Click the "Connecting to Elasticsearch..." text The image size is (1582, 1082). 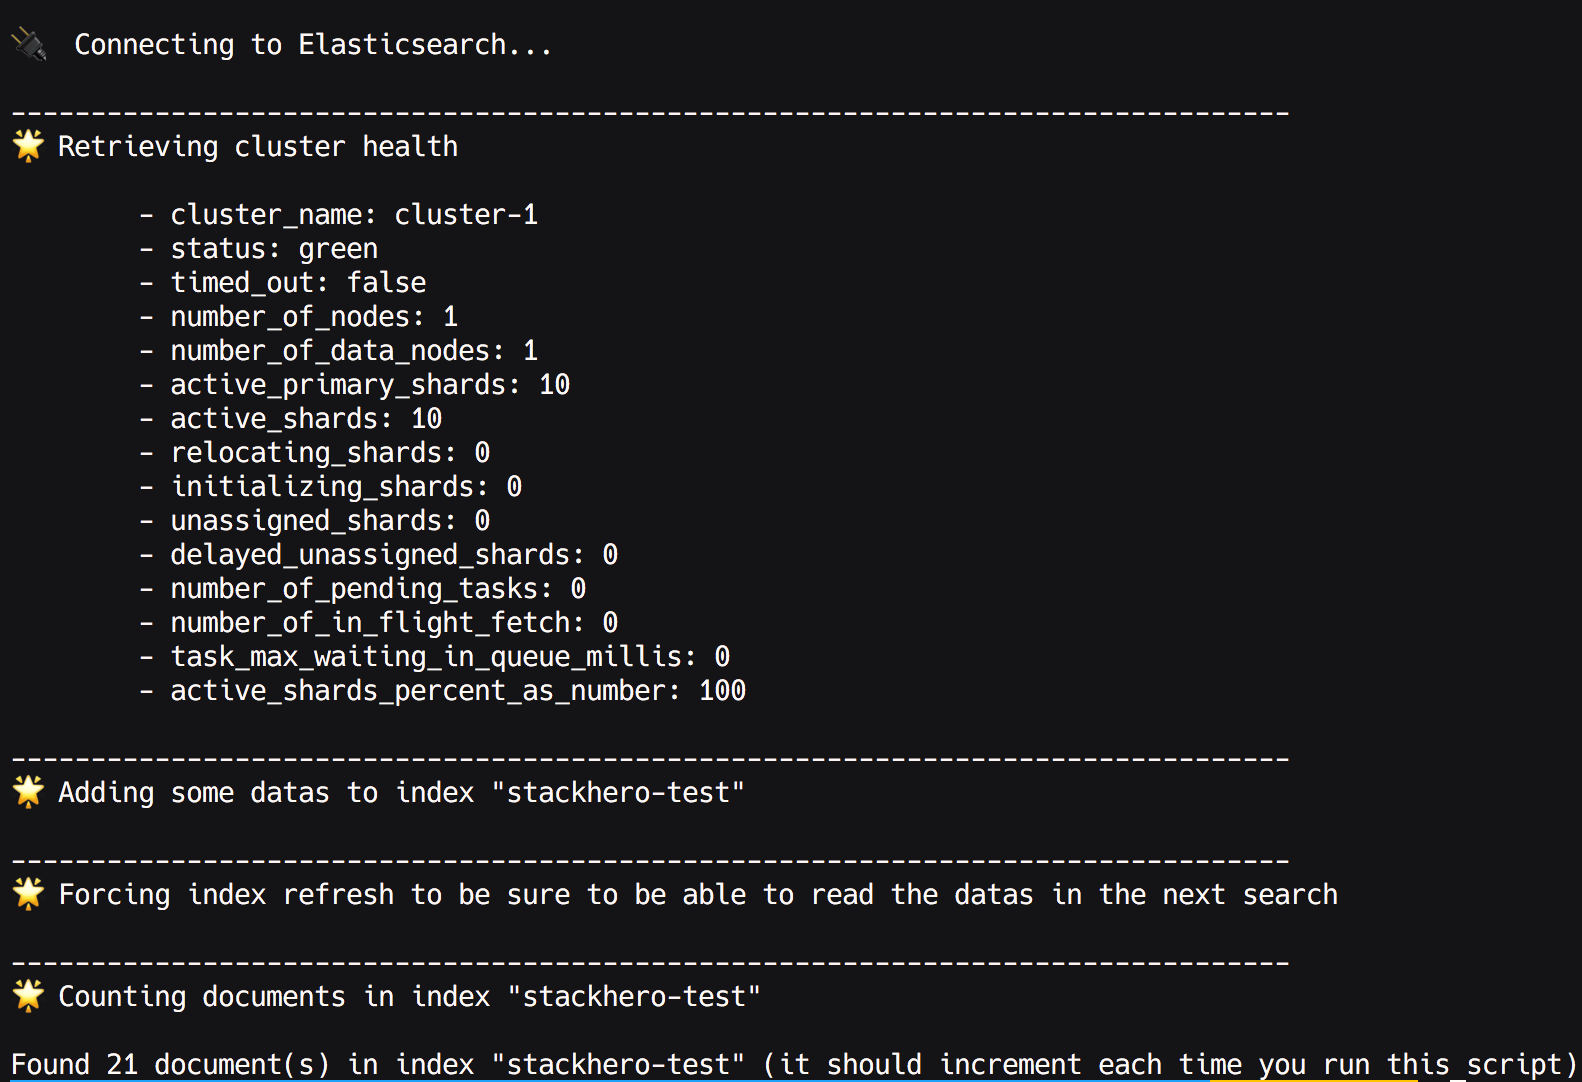pos(313,45)
